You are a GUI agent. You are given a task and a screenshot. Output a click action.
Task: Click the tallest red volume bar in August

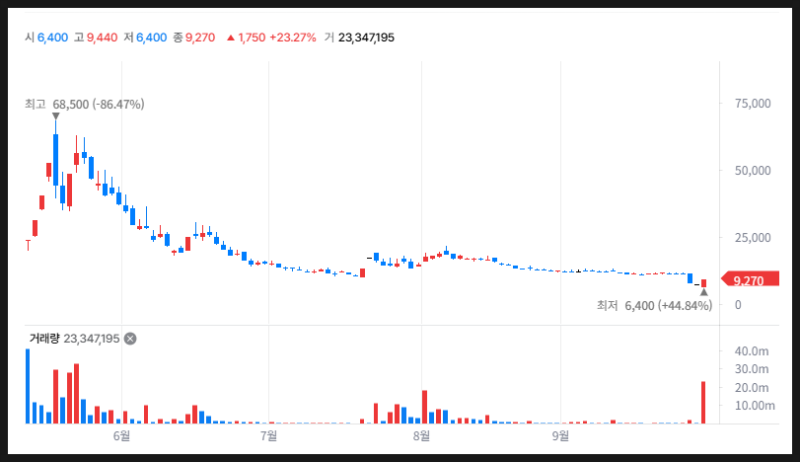coord(424,407)
